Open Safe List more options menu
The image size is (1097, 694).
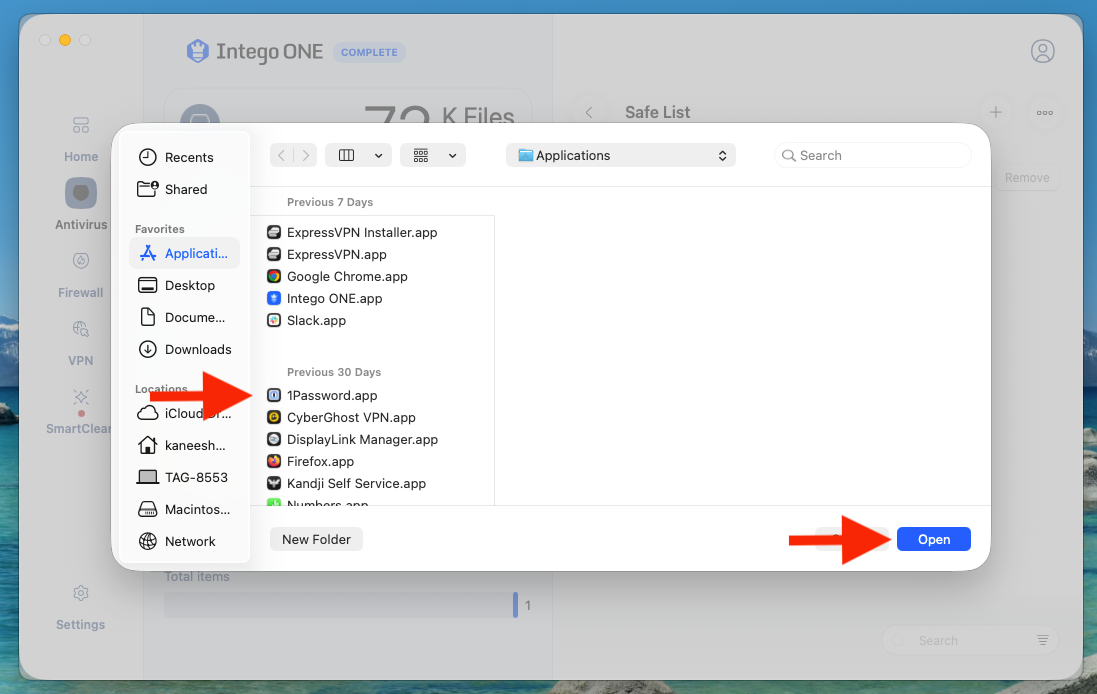click(1045, 112)
